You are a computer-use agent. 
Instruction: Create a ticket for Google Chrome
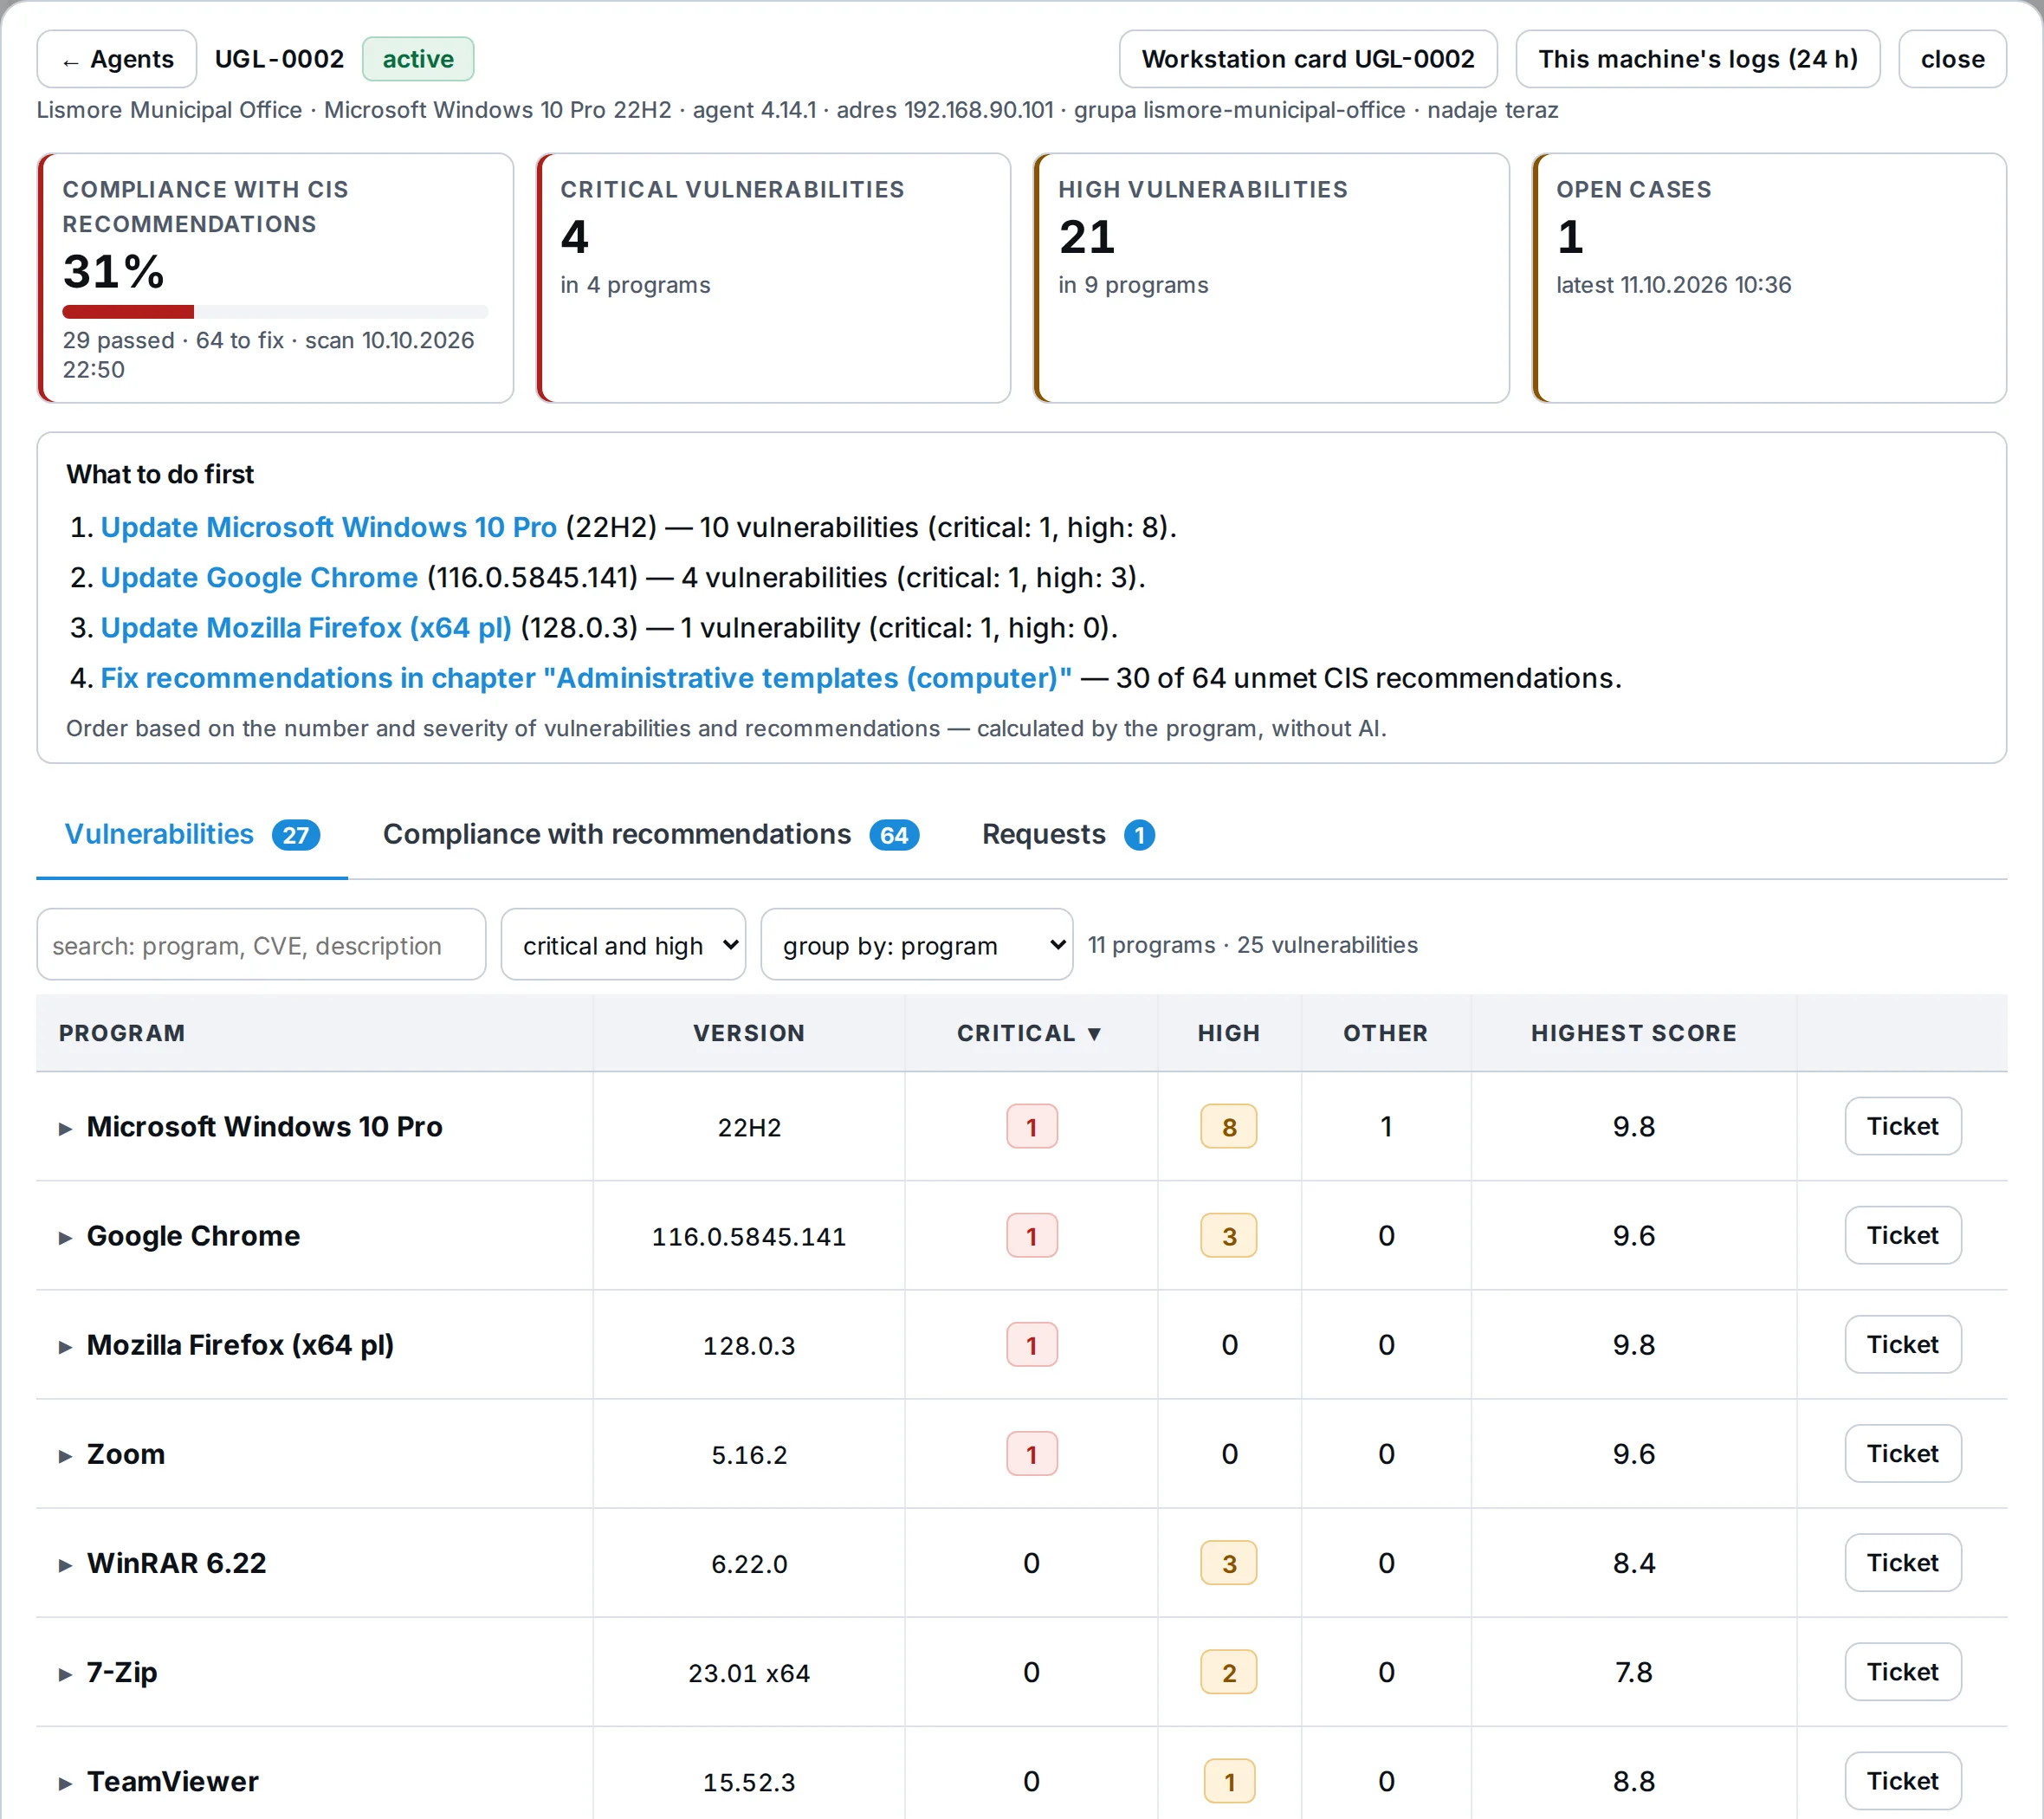tap(1902, 1235)
